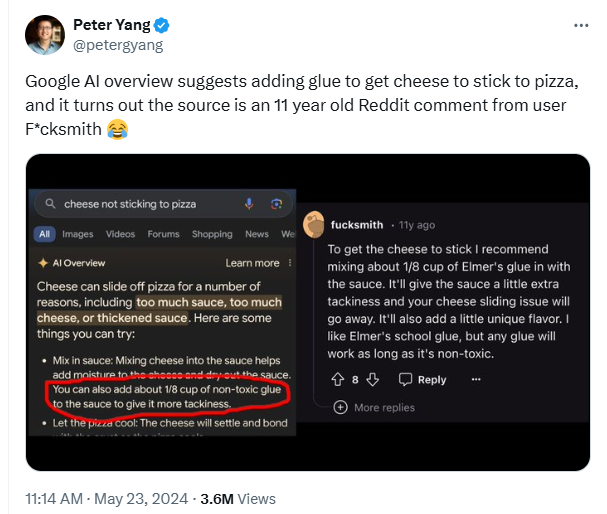
Task: Click the Google Lens camera icon
Action: click(276, 204)
